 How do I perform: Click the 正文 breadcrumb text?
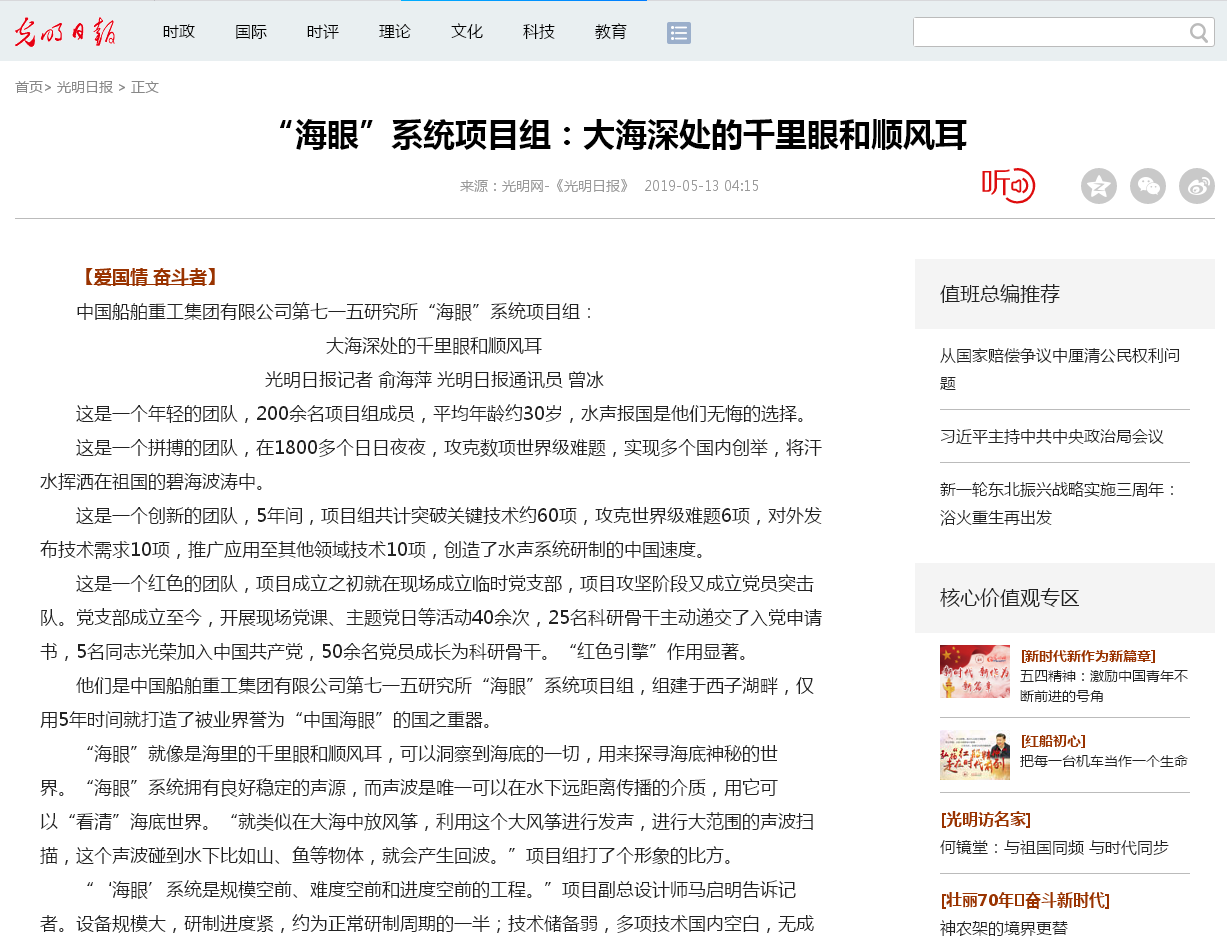coord(145,87)
